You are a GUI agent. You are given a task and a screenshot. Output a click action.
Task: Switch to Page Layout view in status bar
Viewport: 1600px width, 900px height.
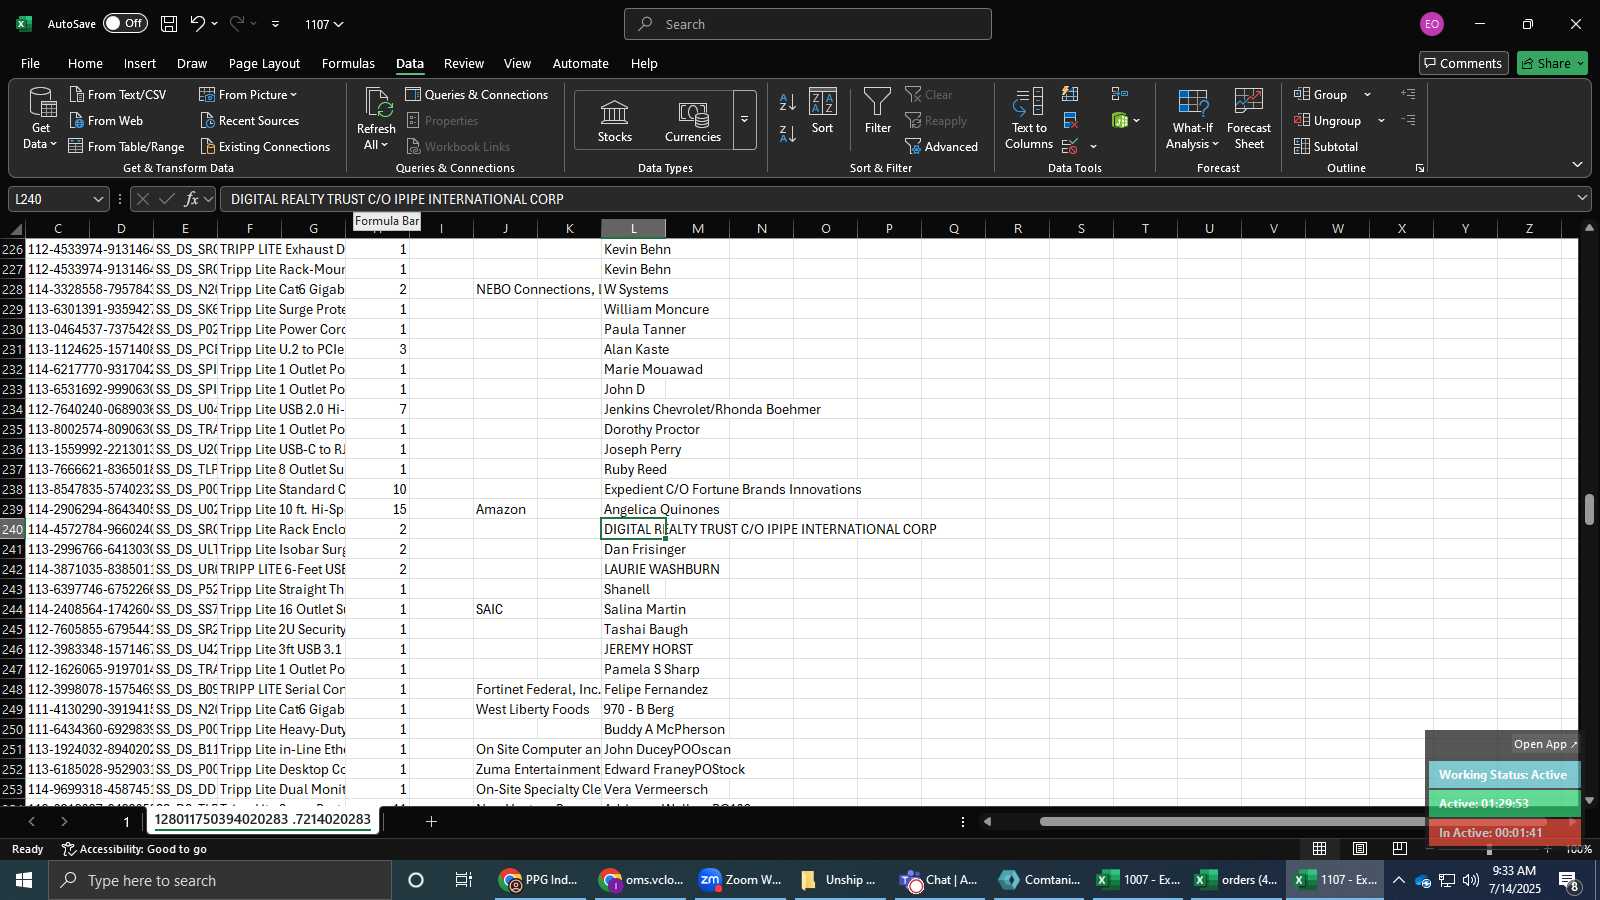click(x=1360, y=849)
